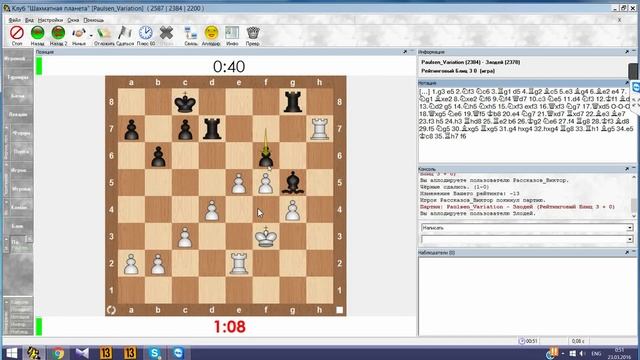640x360 pixels.
Task: Click the greyed-out X toolbar icon
Action: pyautogui.click(x=166, y=33)
